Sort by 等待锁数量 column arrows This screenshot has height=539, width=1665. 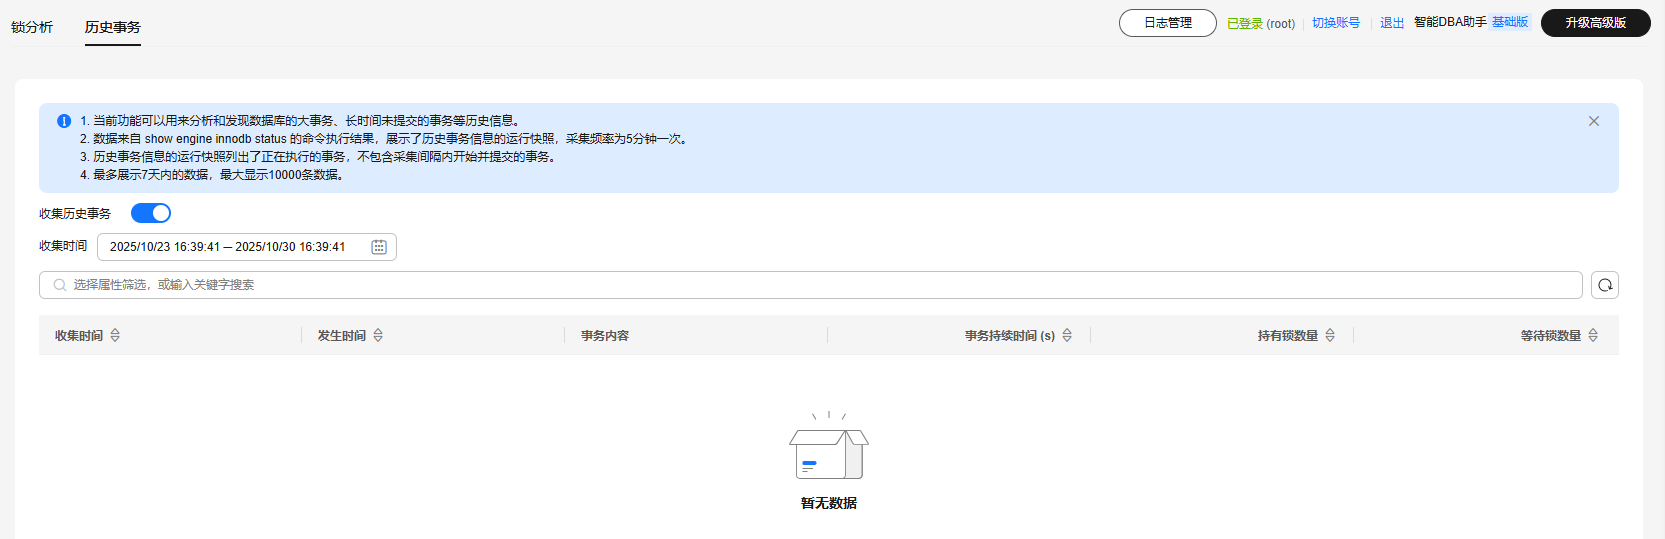tap(1593, 336)
